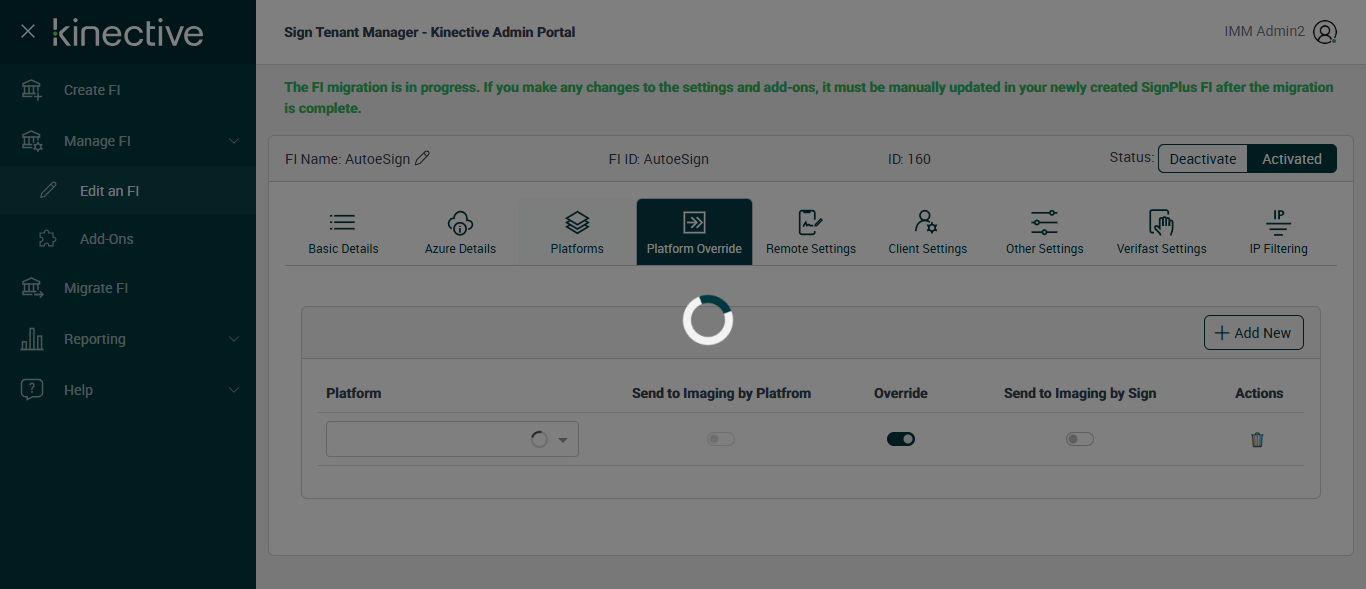
Task: Click the Add New button
Action: click(1253, 333)
